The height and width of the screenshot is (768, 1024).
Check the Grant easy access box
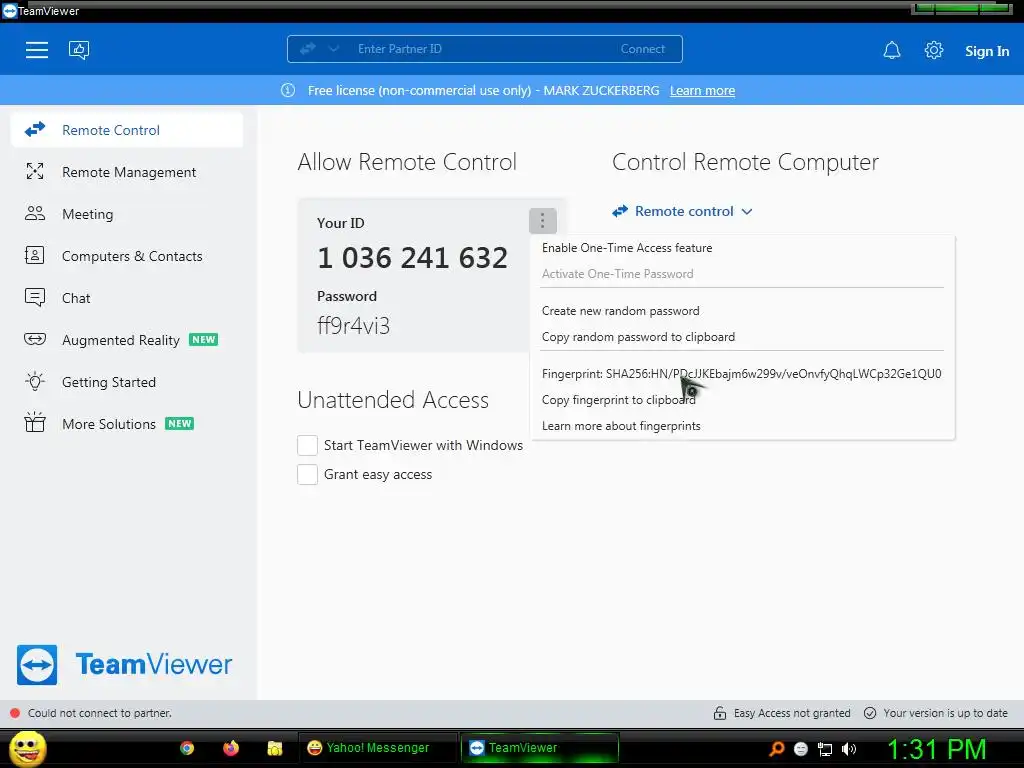click(308, 474)
